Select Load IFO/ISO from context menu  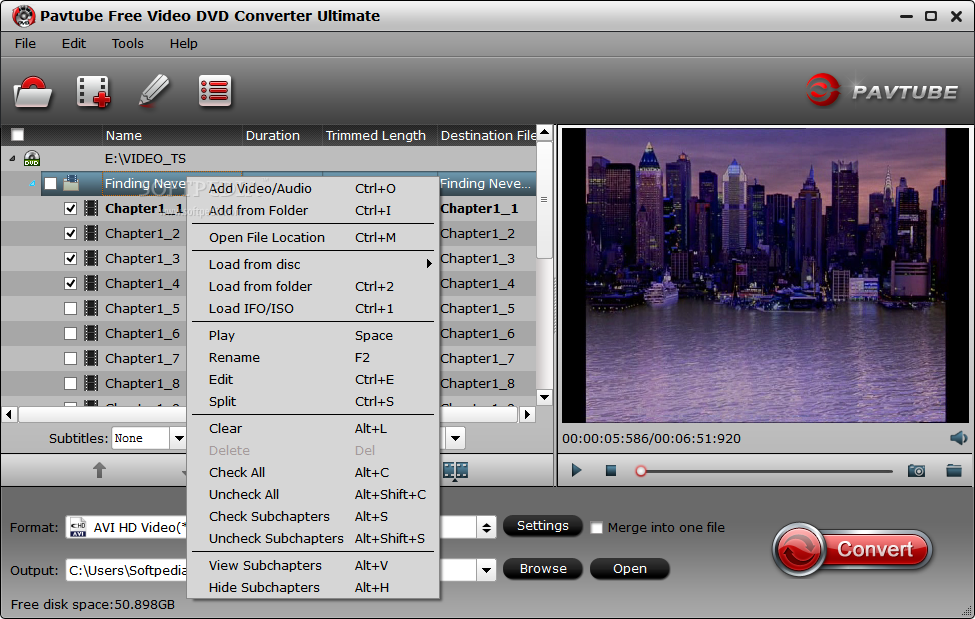313,309
